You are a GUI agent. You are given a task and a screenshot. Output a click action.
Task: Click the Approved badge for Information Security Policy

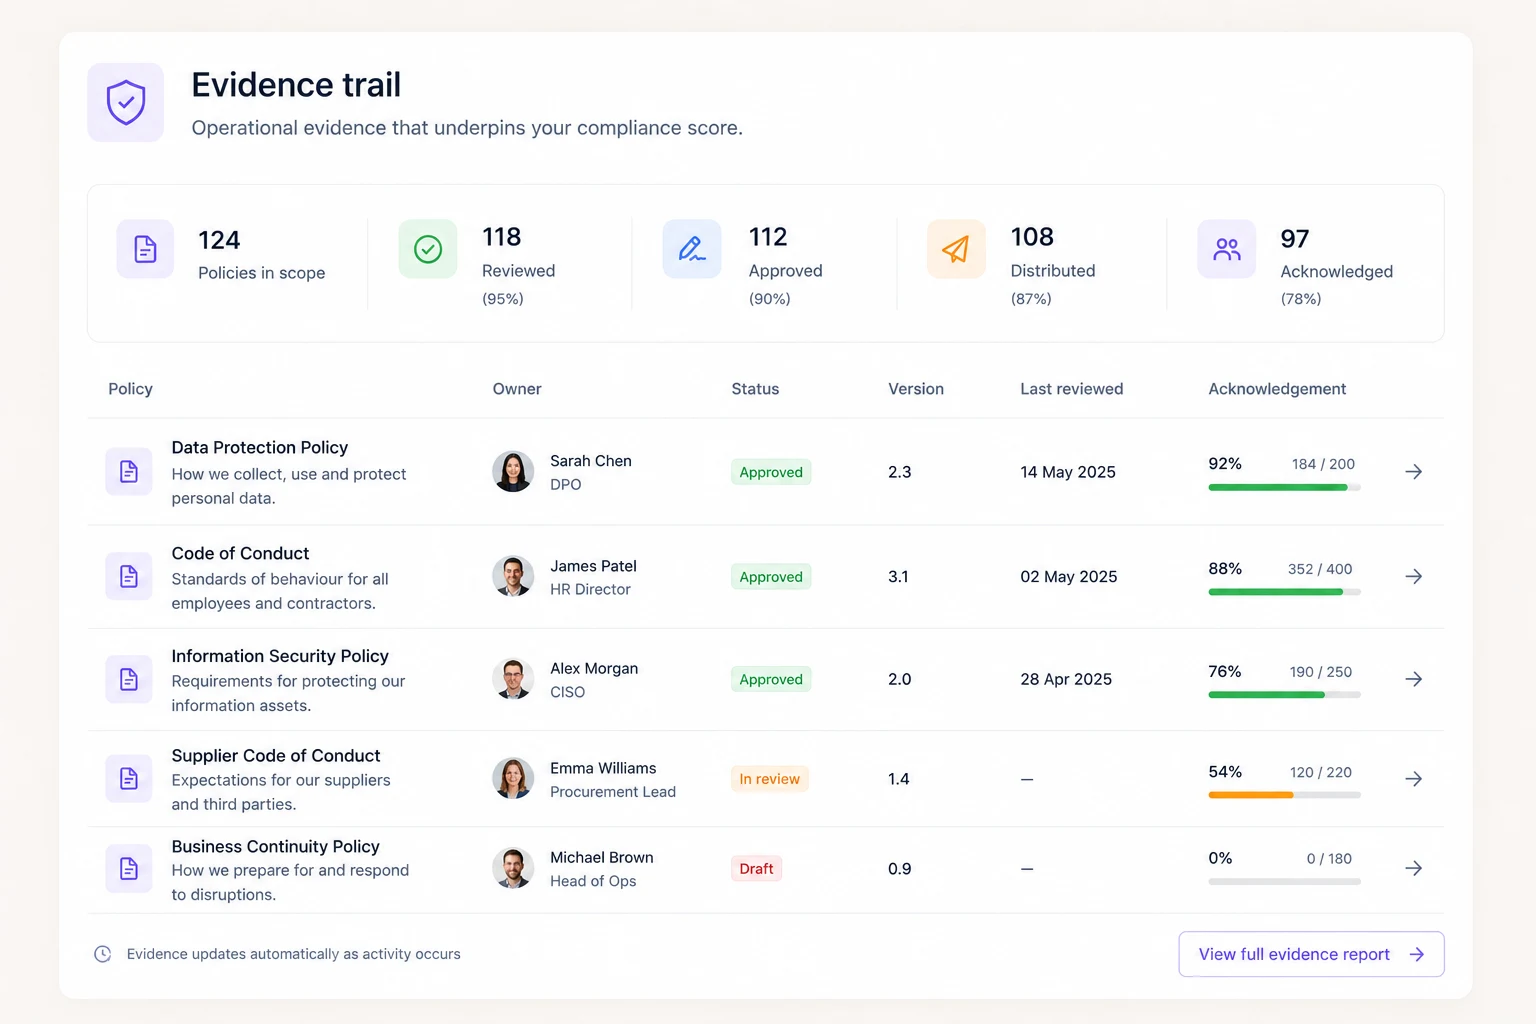(x=771, y=679)
